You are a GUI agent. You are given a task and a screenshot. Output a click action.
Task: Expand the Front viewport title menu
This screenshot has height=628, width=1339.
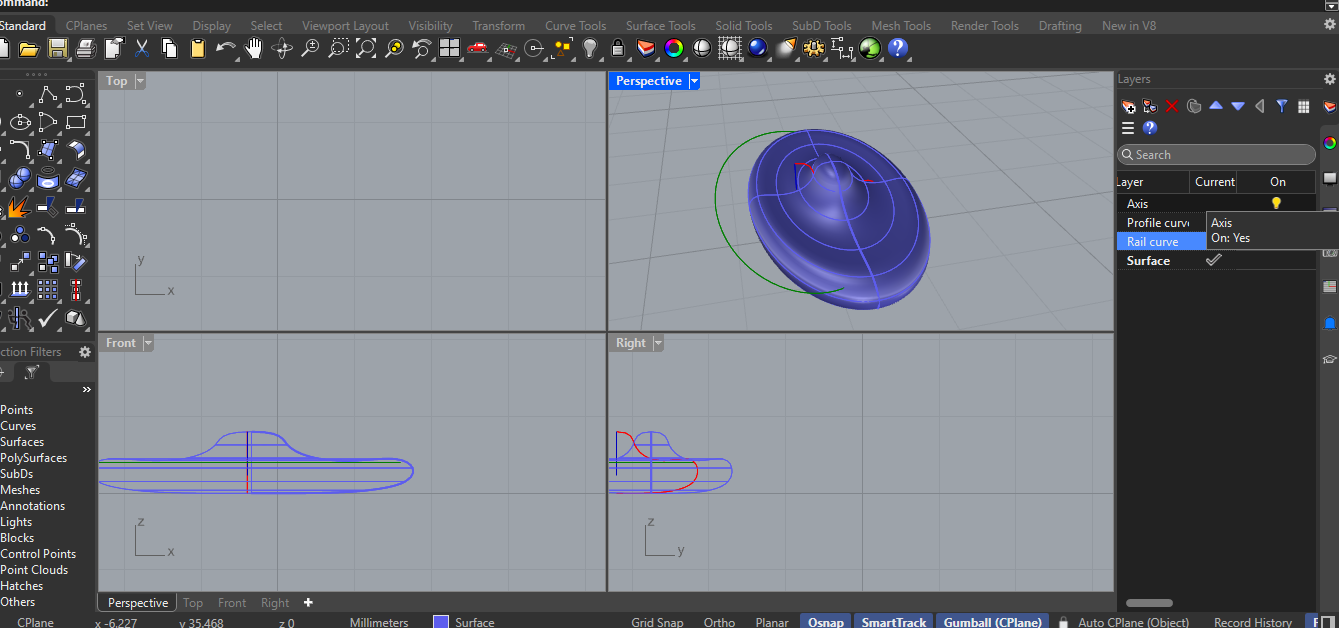(x=146, y=342)
